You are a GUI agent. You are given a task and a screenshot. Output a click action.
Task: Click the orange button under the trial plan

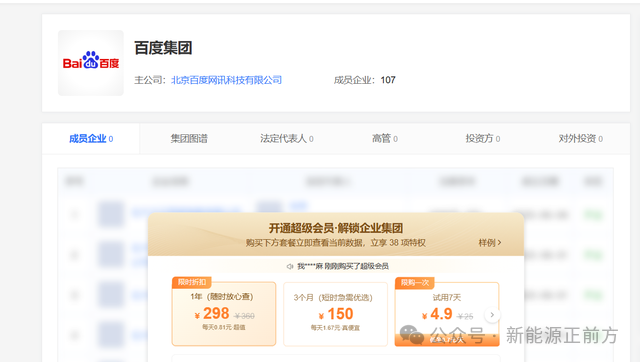pos(447,340)
